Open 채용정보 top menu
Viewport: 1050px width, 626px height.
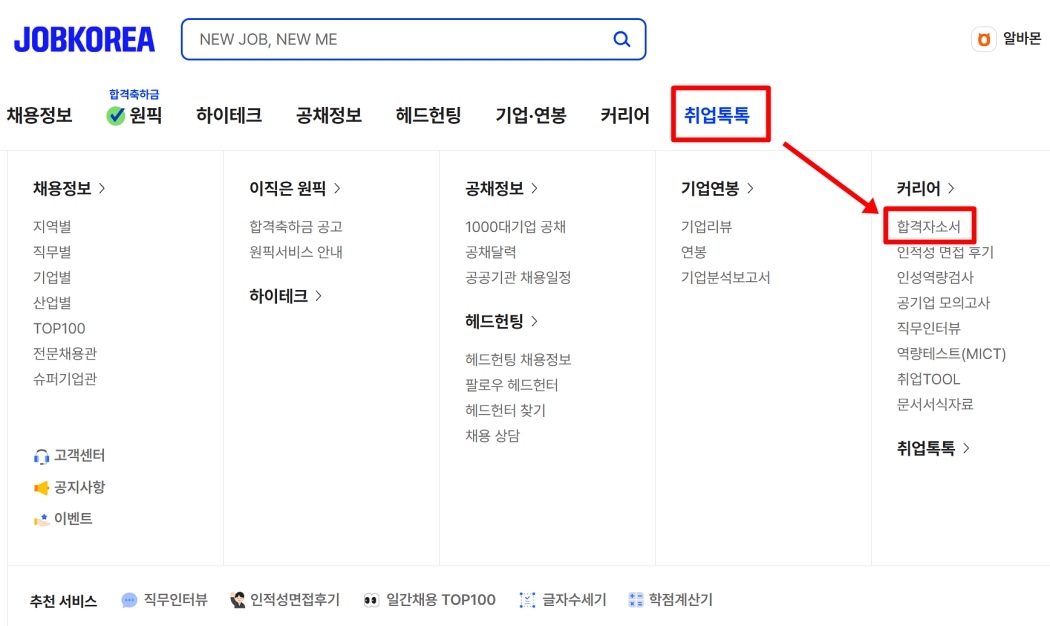(40, 115)
